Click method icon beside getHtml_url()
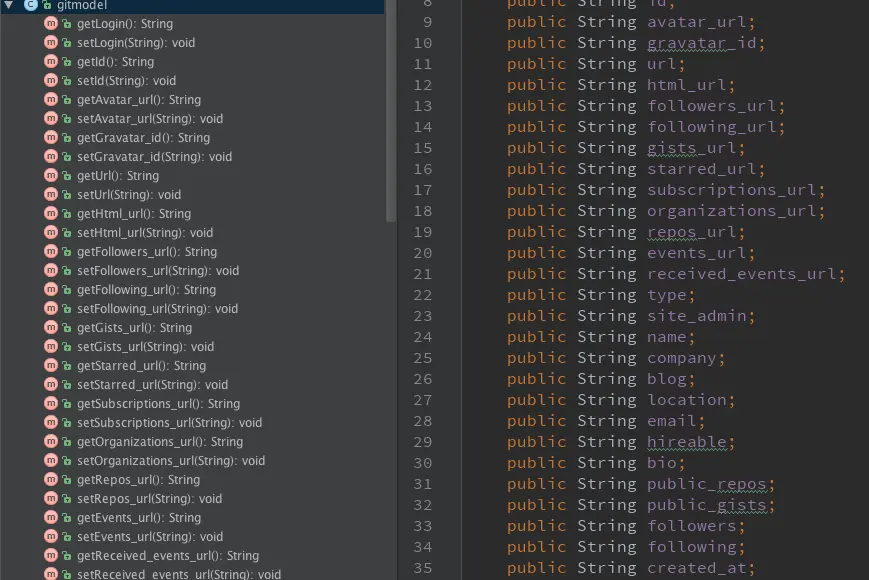The width and height of the screenshot is (869, 580). click(x=51, y=213)
